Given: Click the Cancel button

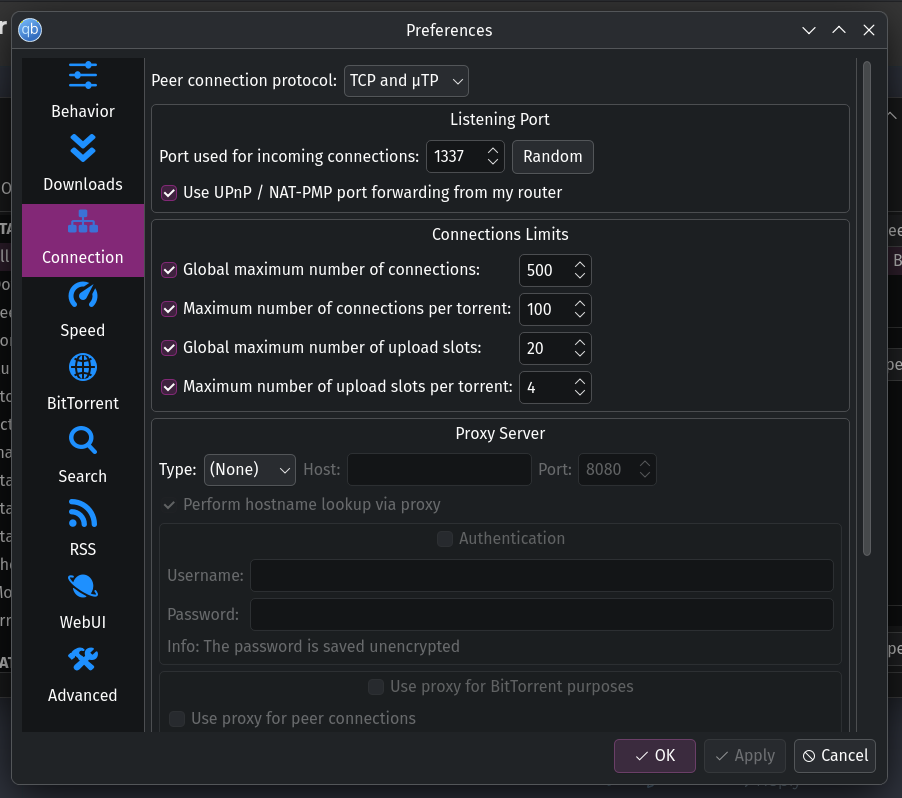Looking at the screenshot, I should pyautogui.click(x=835, y=756).
